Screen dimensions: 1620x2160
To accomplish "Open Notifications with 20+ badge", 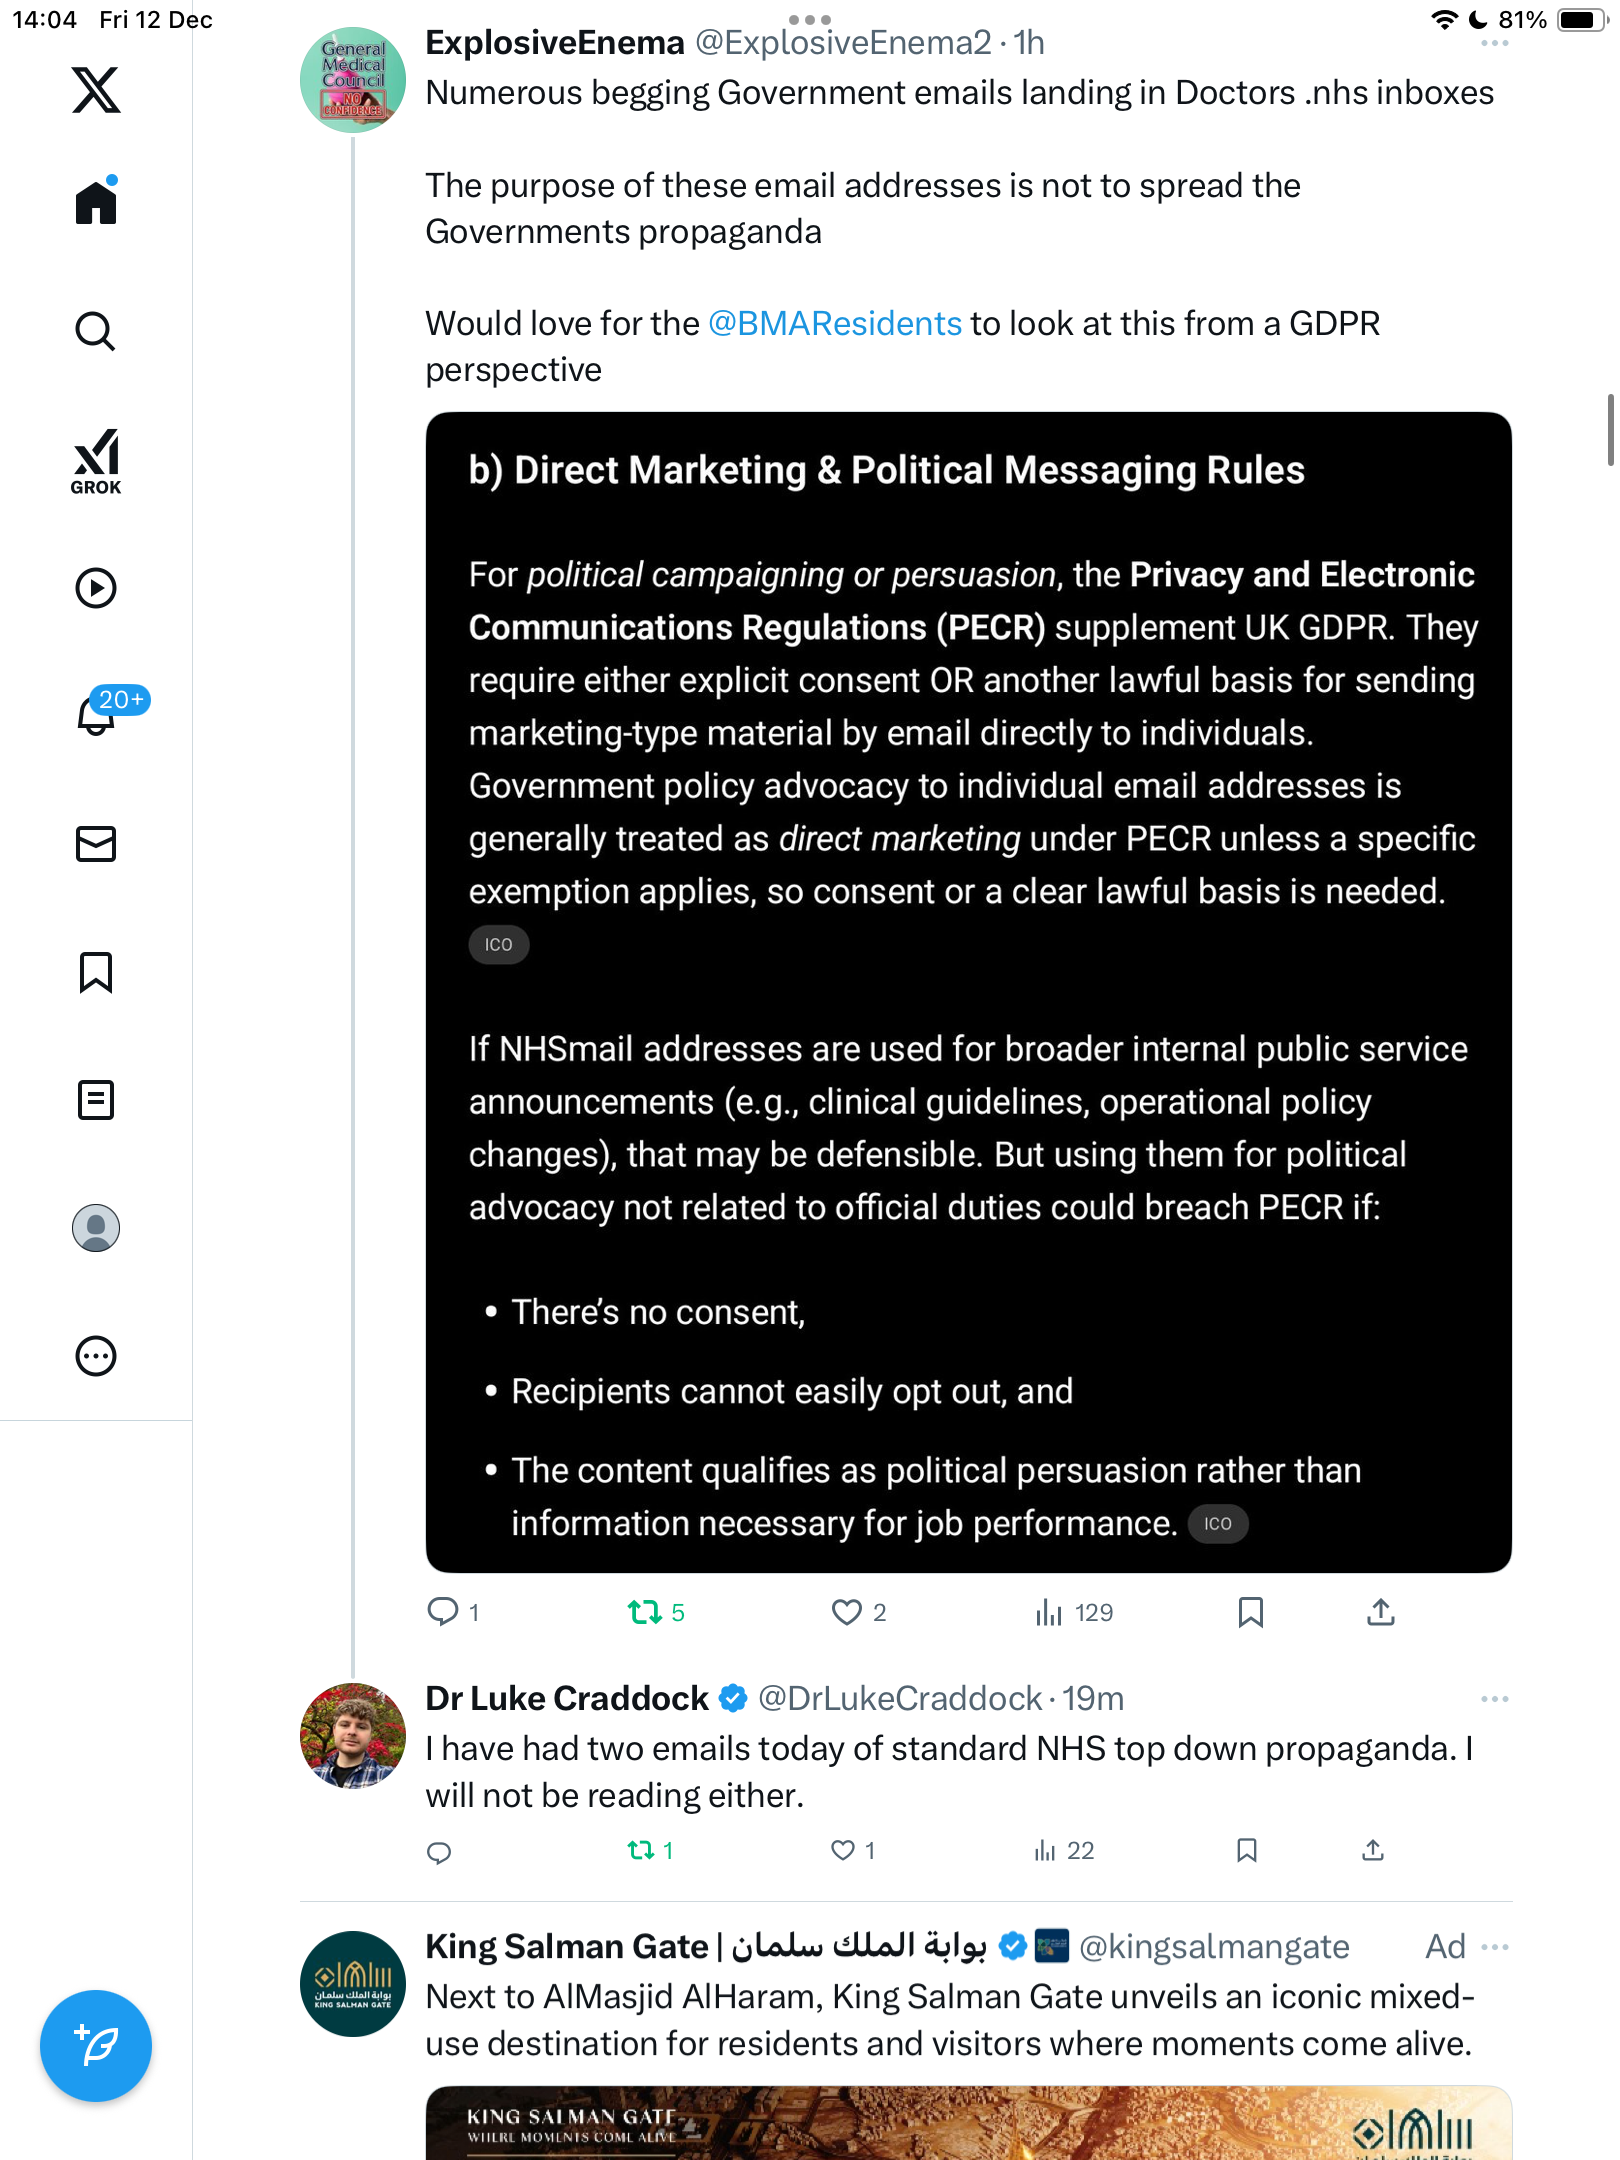I will pyautogui.click(x=98, y=714).
